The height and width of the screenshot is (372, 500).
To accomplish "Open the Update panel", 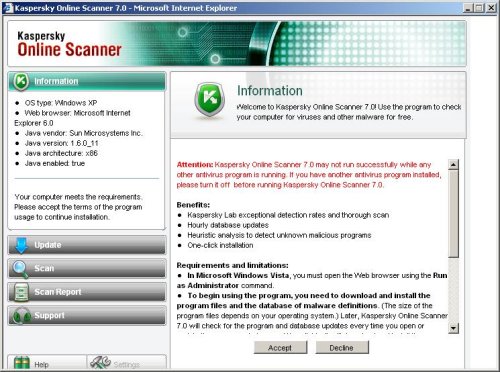I will (87, 245).
